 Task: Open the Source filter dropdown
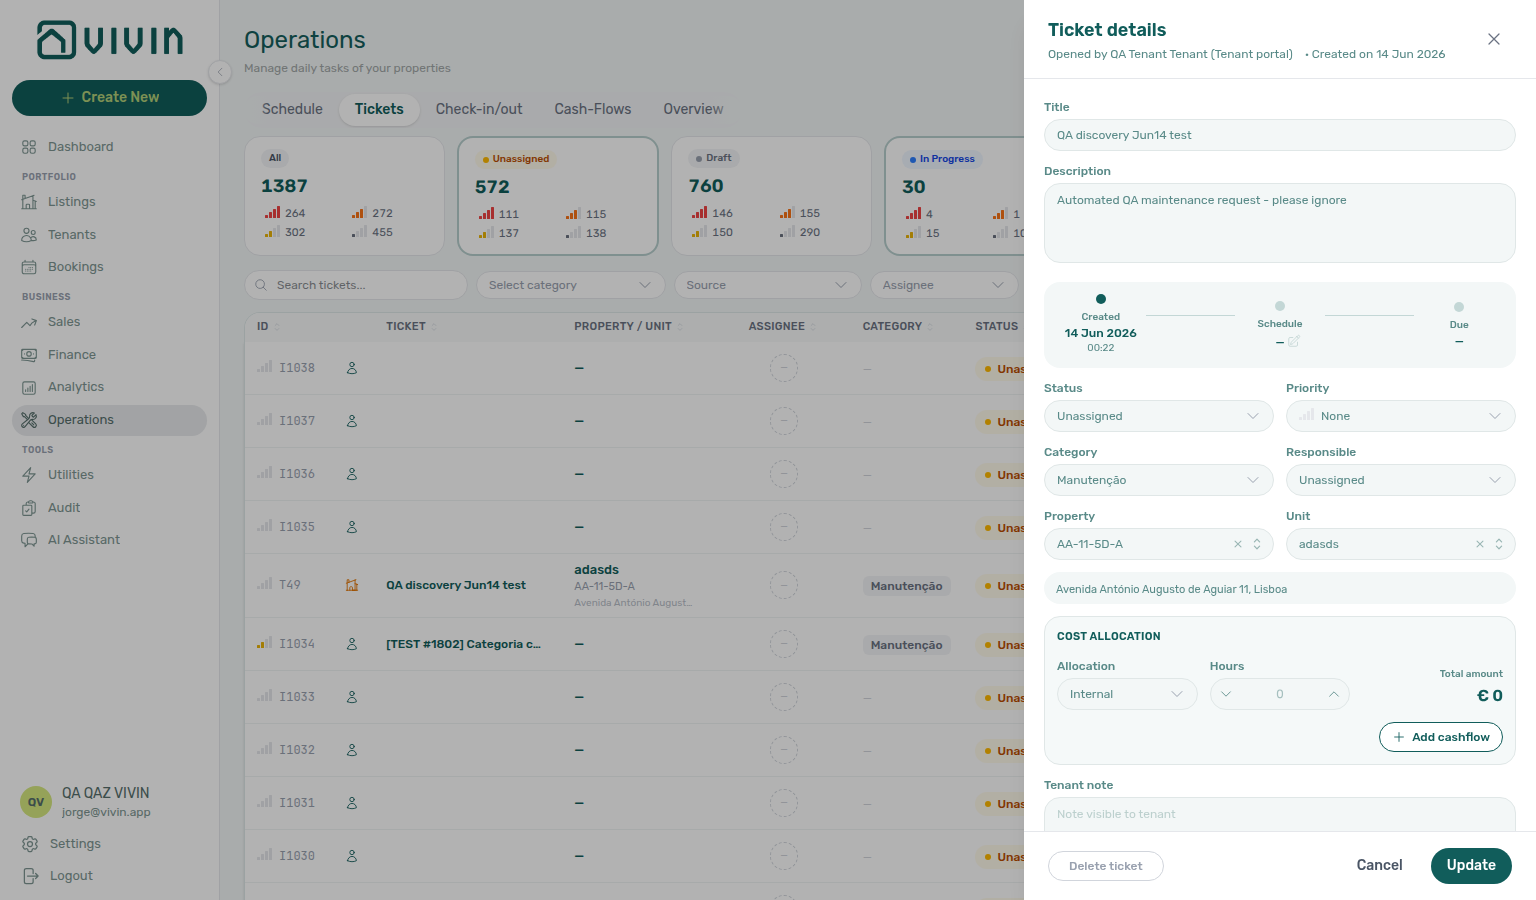click(x=767, y=285)
